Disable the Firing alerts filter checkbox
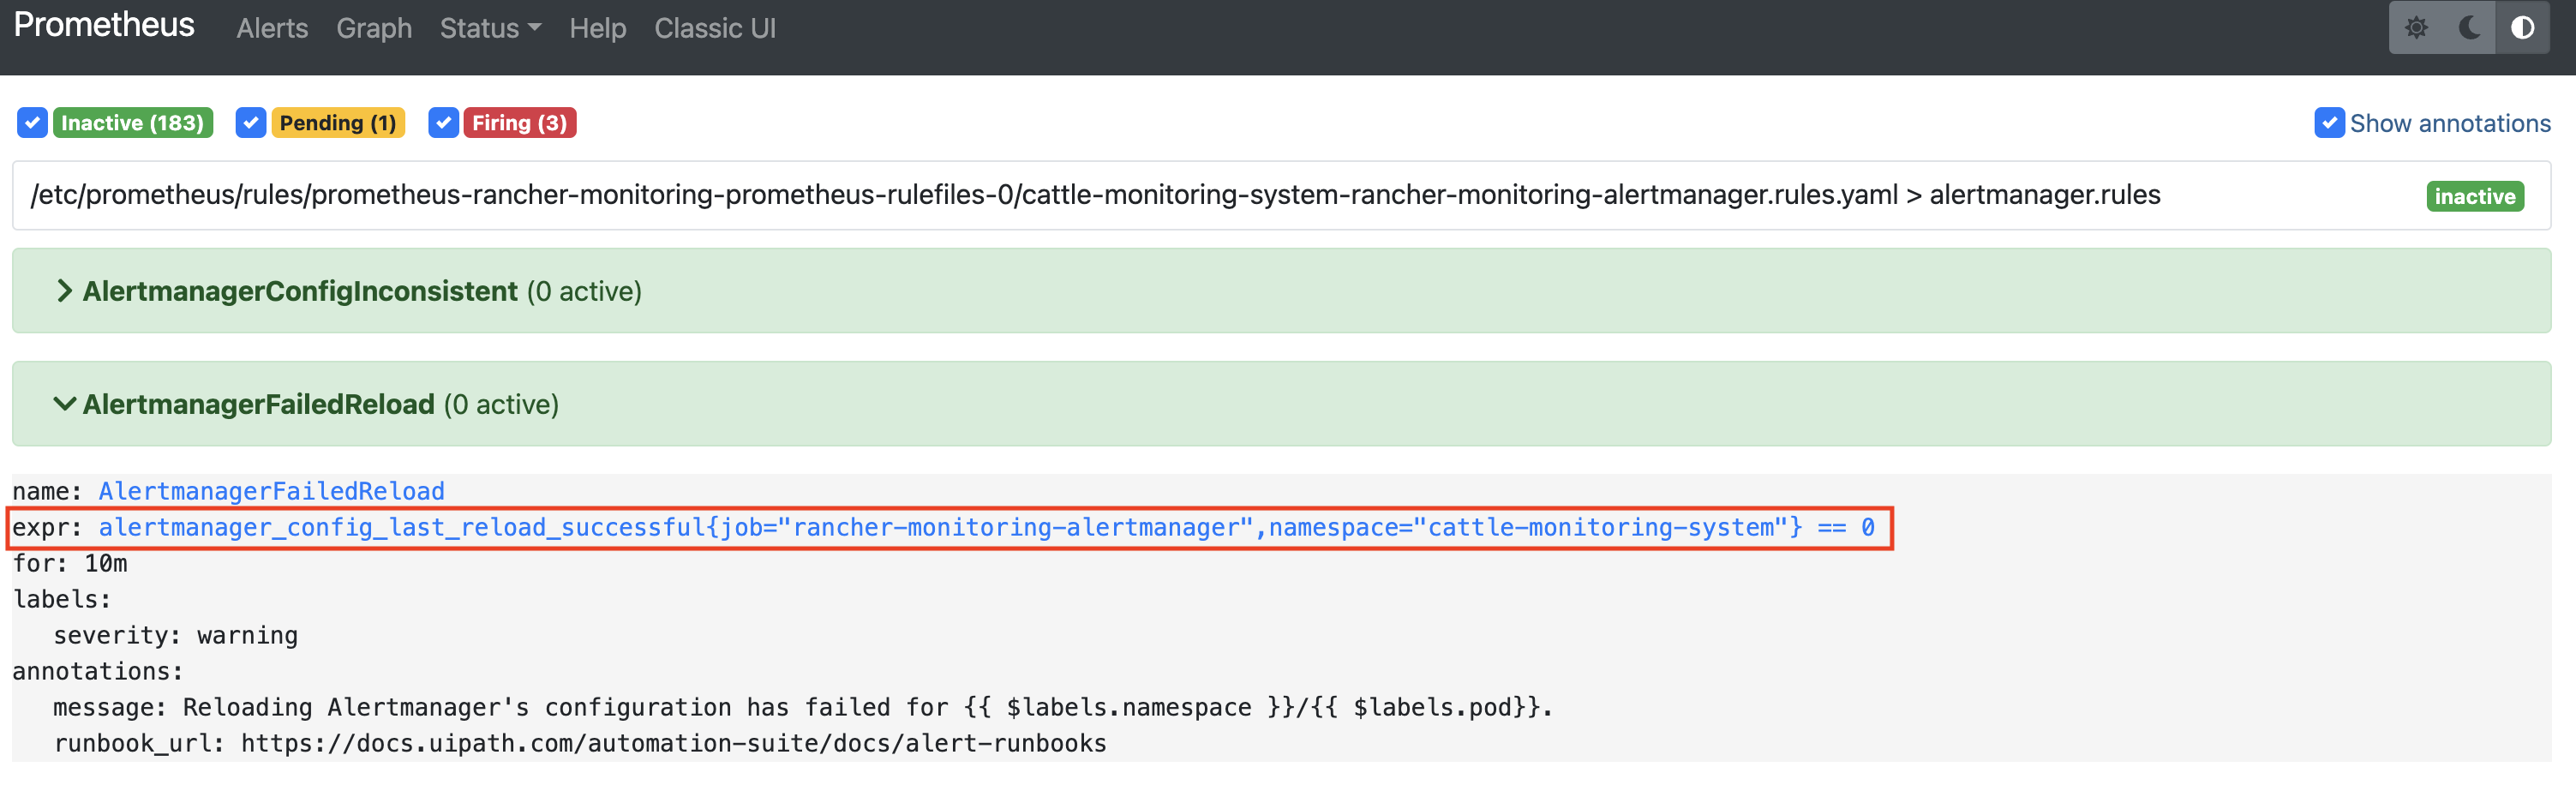The width and height of the screenshot is (2576, 785). tap(443, 123)
